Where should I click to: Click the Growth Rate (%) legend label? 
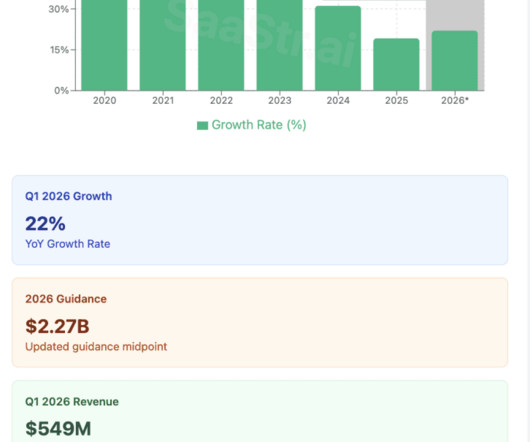pos(259,125)
